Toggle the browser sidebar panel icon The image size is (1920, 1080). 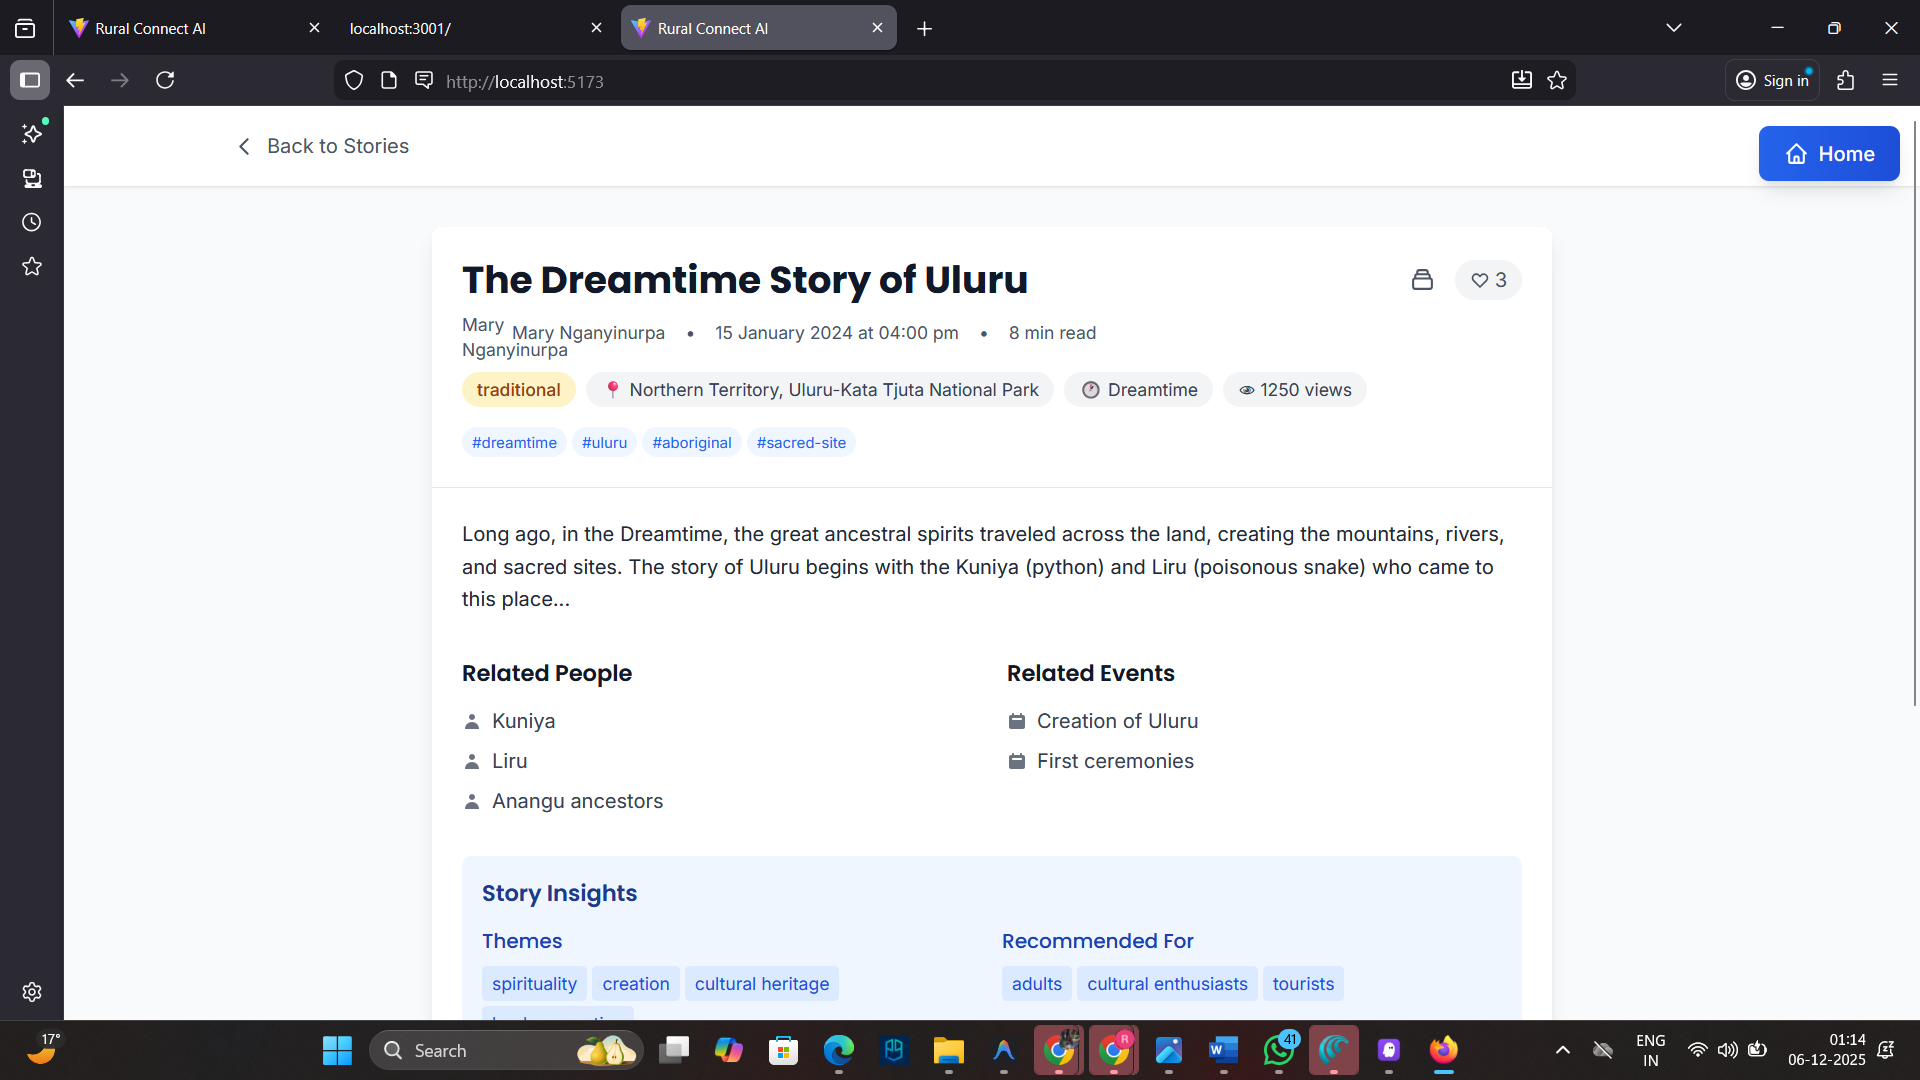click(30, 80)
